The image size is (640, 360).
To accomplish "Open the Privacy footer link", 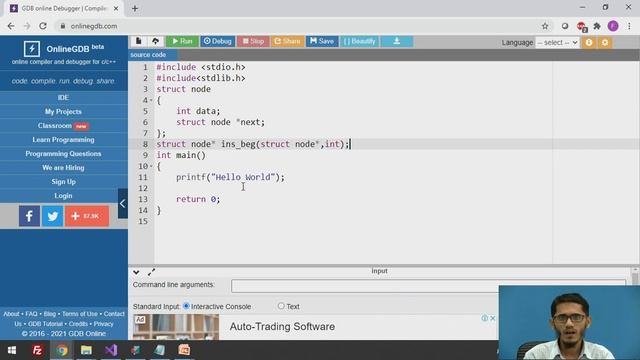I will (x=103, y=324).
